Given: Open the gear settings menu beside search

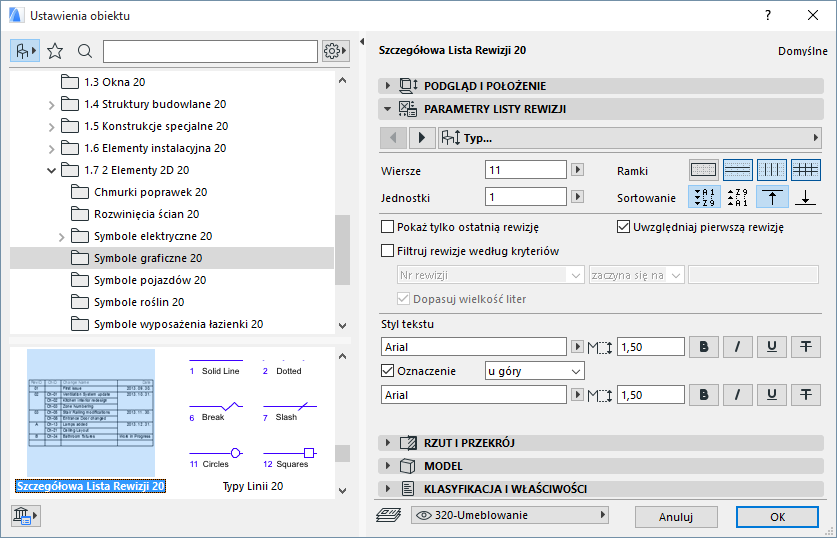Looking at the screenshot, I should (335, 51).
